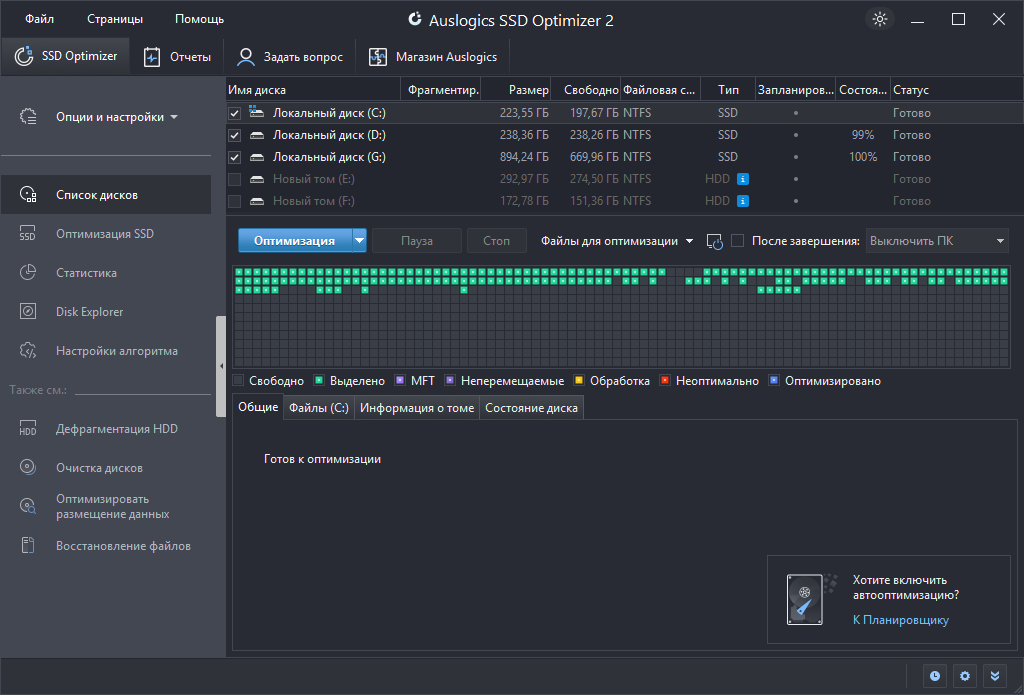This screenshot has width=1024, height=695.
Task: Expand the Optimization button dropdown arrow
Action: click(x=359, y=241)
